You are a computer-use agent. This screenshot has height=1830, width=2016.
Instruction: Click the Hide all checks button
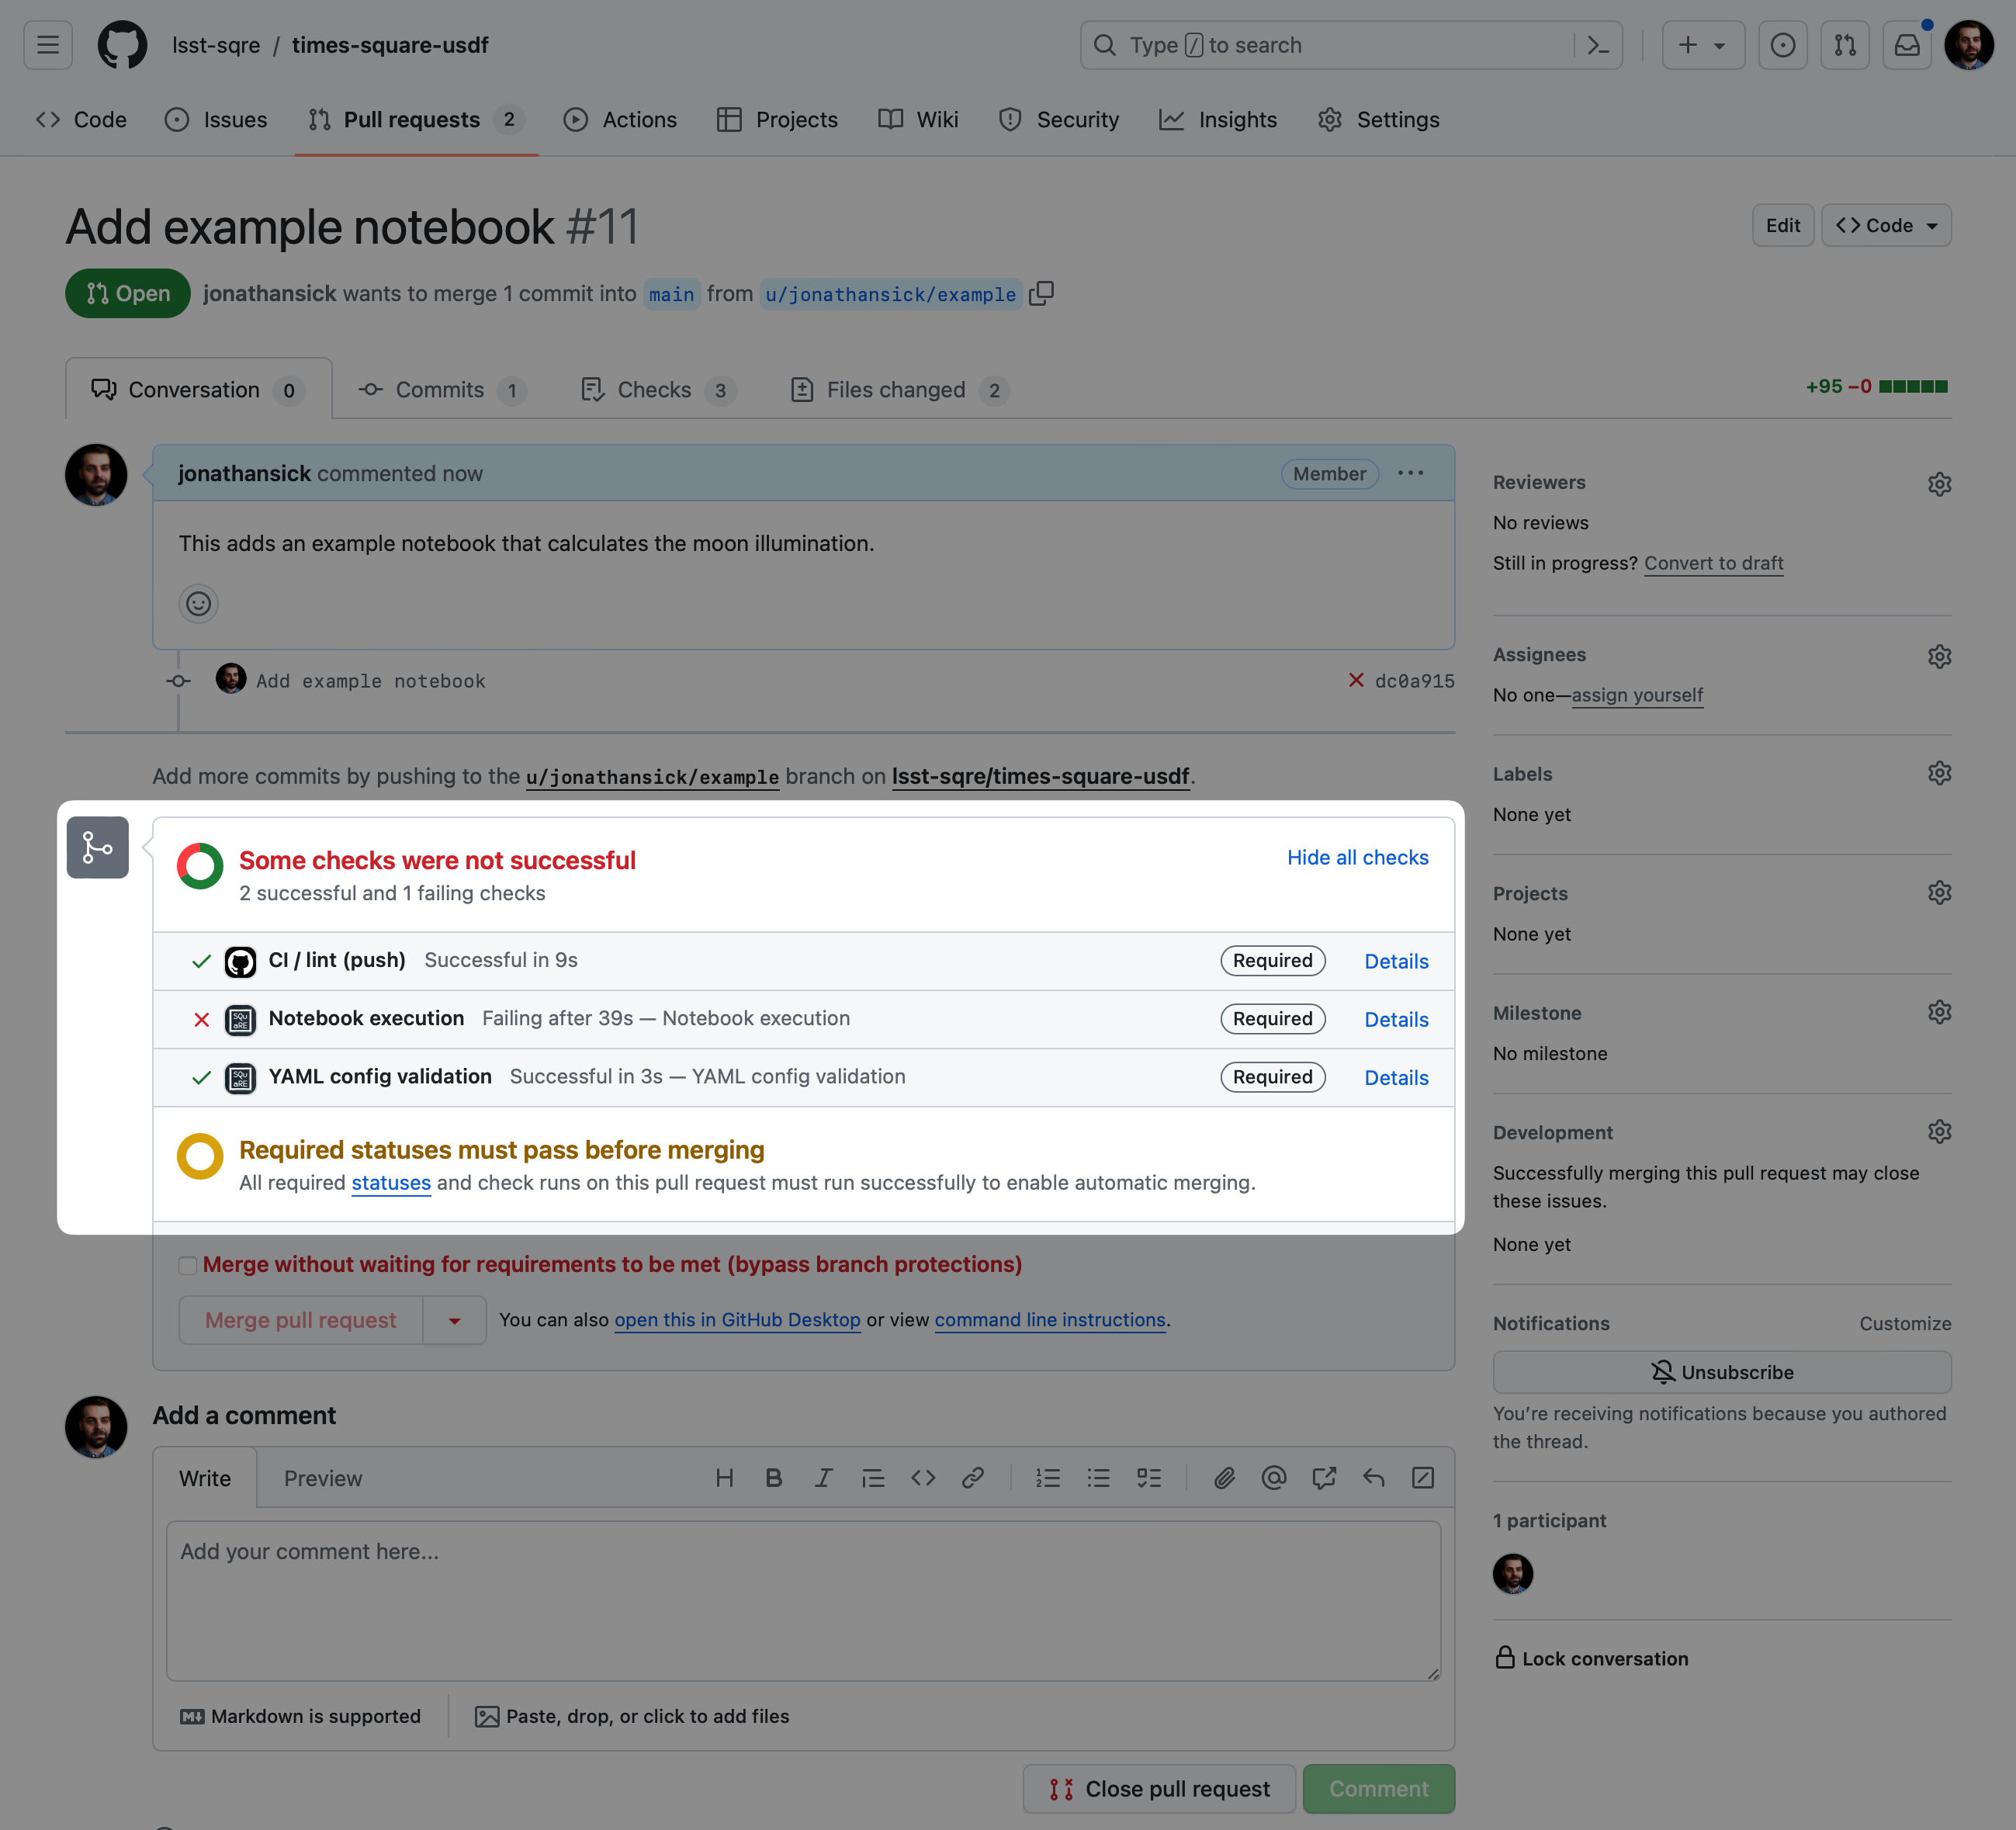(1357, 855)
